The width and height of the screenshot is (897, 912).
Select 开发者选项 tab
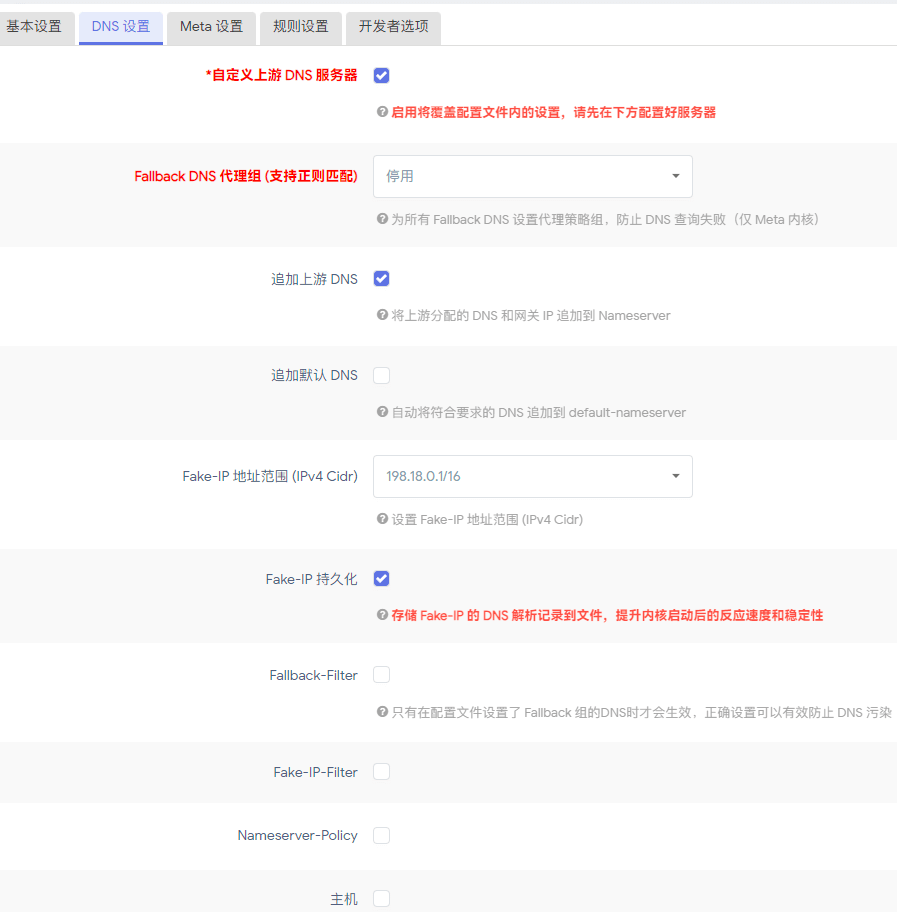(393, 27)
